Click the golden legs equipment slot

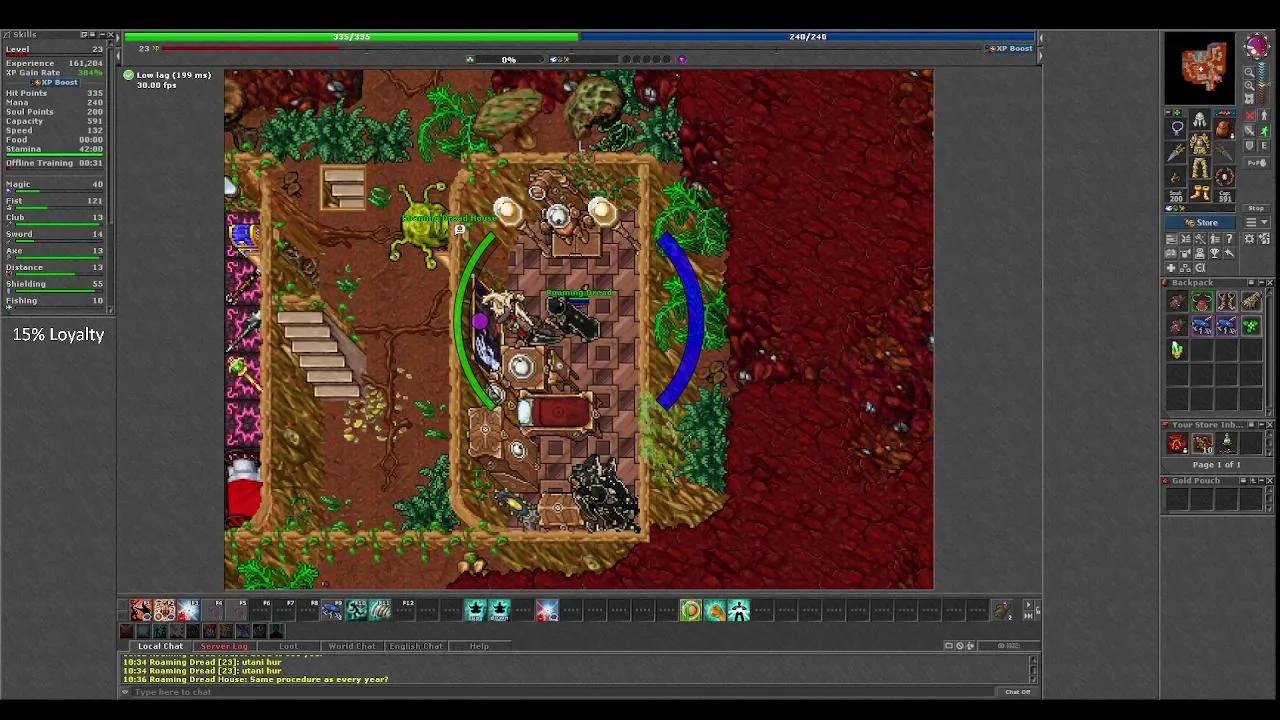tap(1200, 167)
